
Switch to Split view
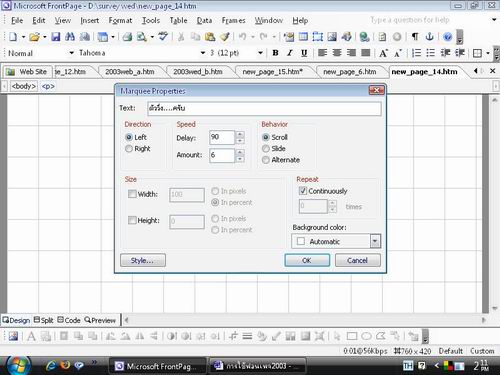44,320
